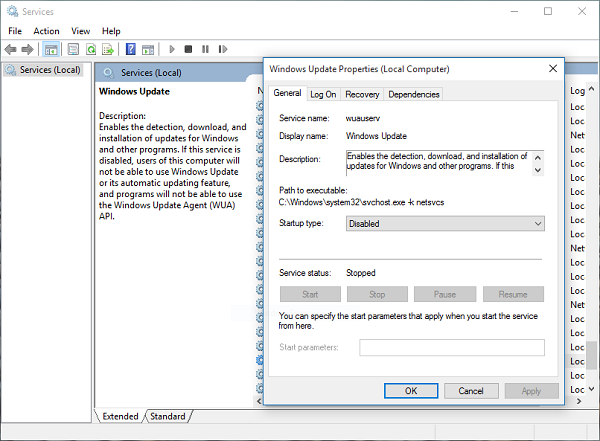Close the Windows Update Properties dialog
The width and height of the screenshot is (600, 441).
(553, 69)
